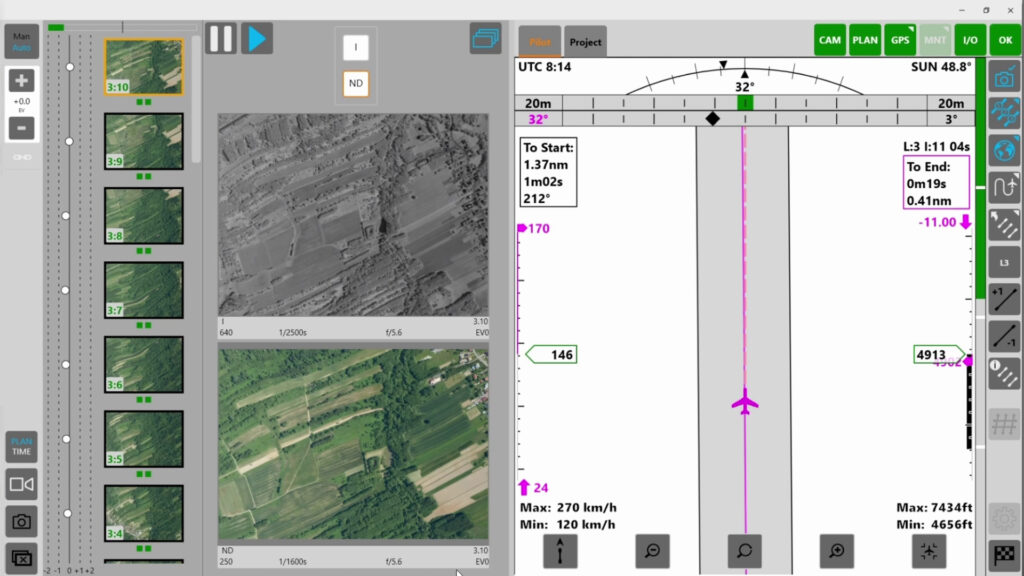Select the video recording icon in left sidebar
1024x576 pixels.
(21, 484)
